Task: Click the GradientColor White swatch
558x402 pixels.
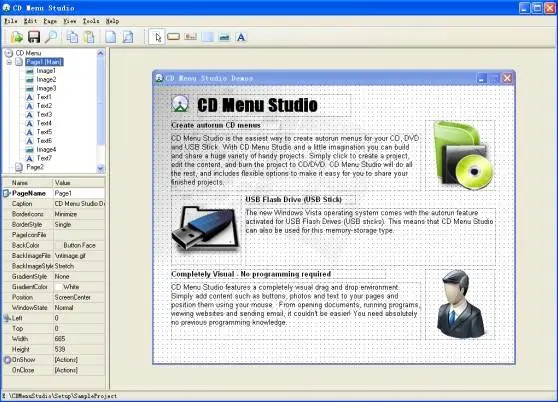Action: pyautogui.click(x=58, y=287)
